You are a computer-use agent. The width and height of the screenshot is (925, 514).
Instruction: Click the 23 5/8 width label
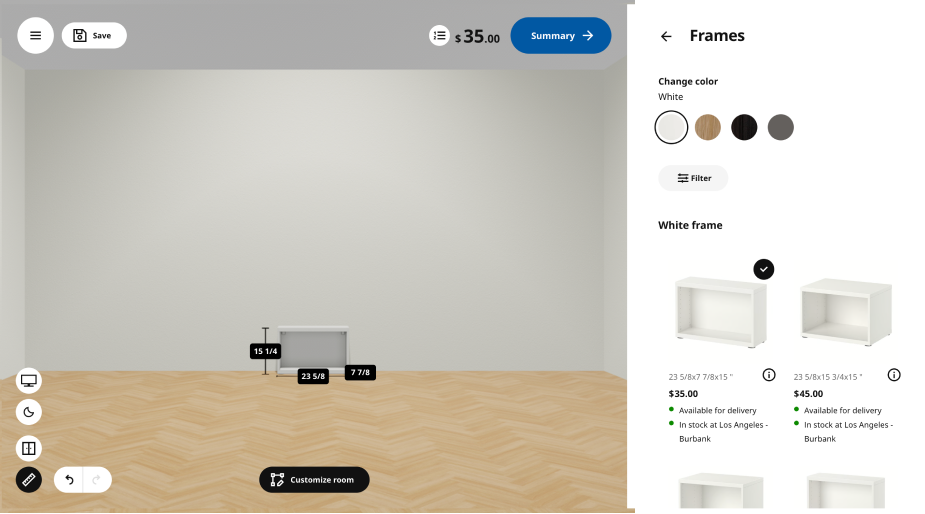pyautogui.click(x=313, y=376)
